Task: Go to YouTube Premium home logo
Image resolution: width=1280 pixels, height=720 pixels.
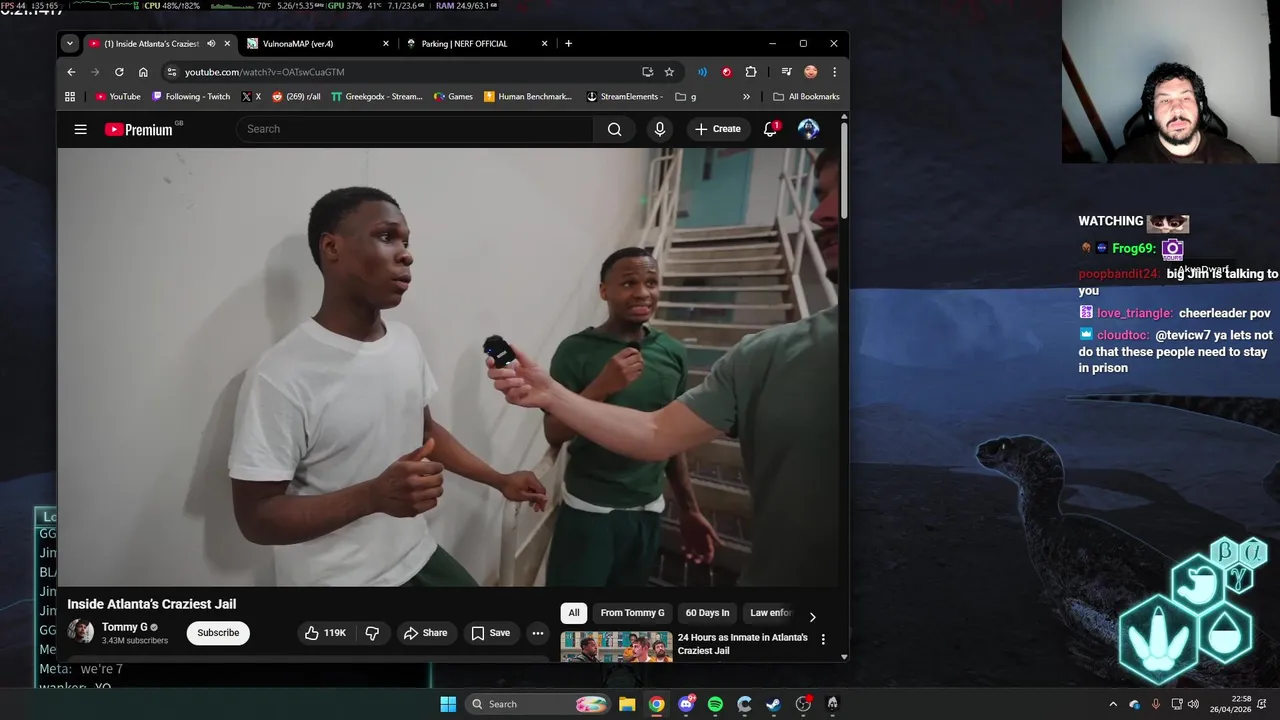Action: click(138, 129)
